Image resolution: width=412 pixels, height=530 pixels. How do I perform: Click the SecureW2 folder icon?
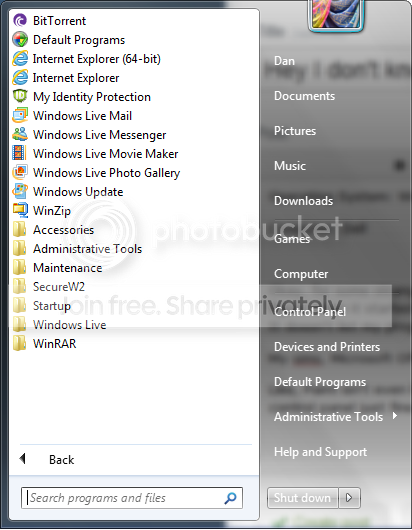pos(19,286)
